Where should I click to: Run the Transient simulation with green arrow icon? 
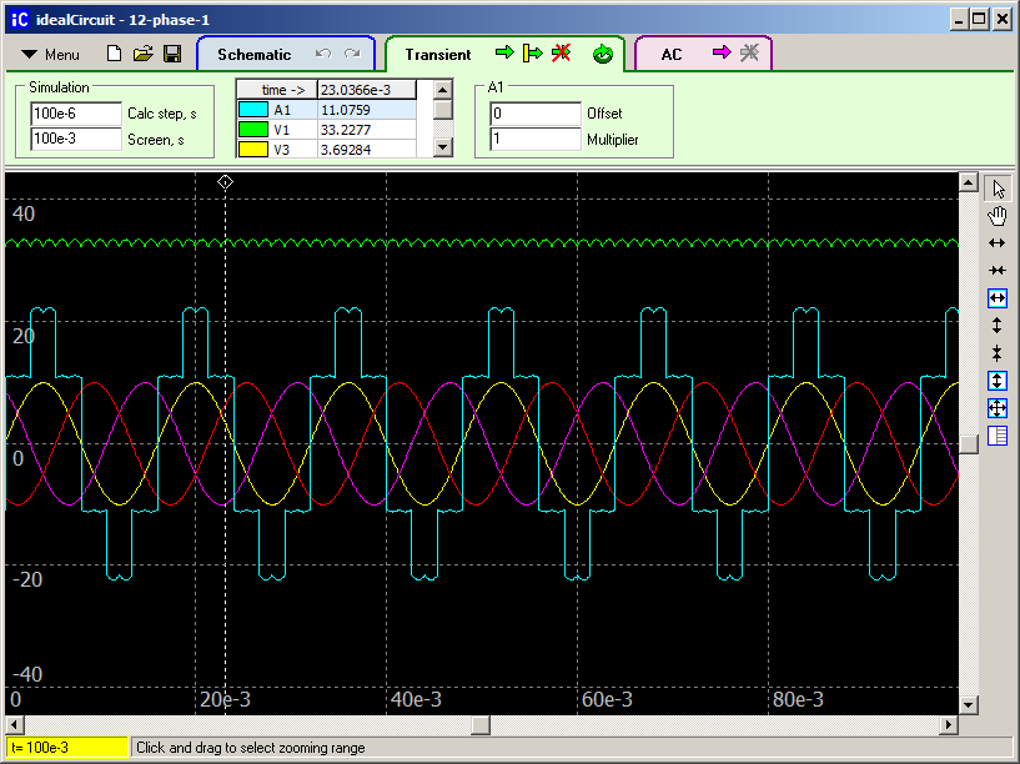[x=506, y=54]
